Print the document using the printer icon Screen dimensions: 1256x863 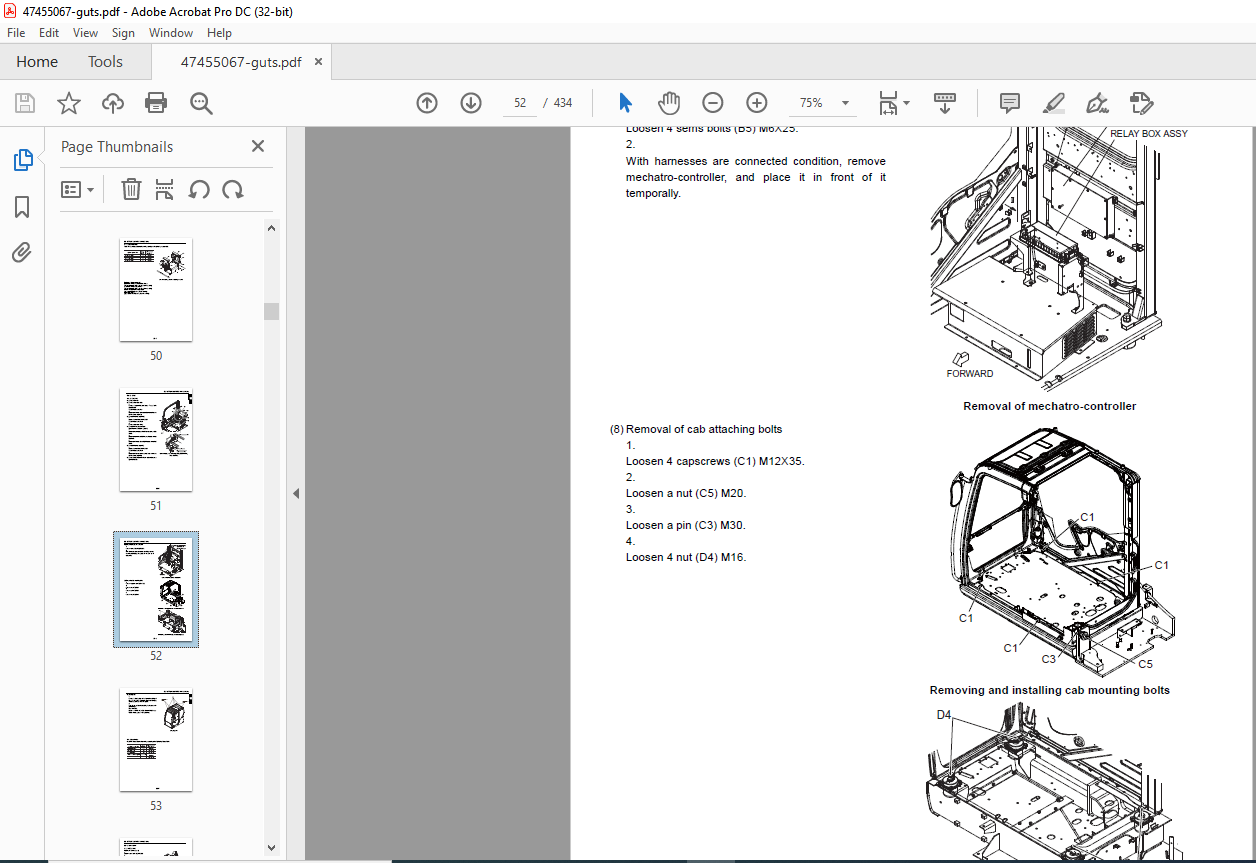click(x=156, y=103)
